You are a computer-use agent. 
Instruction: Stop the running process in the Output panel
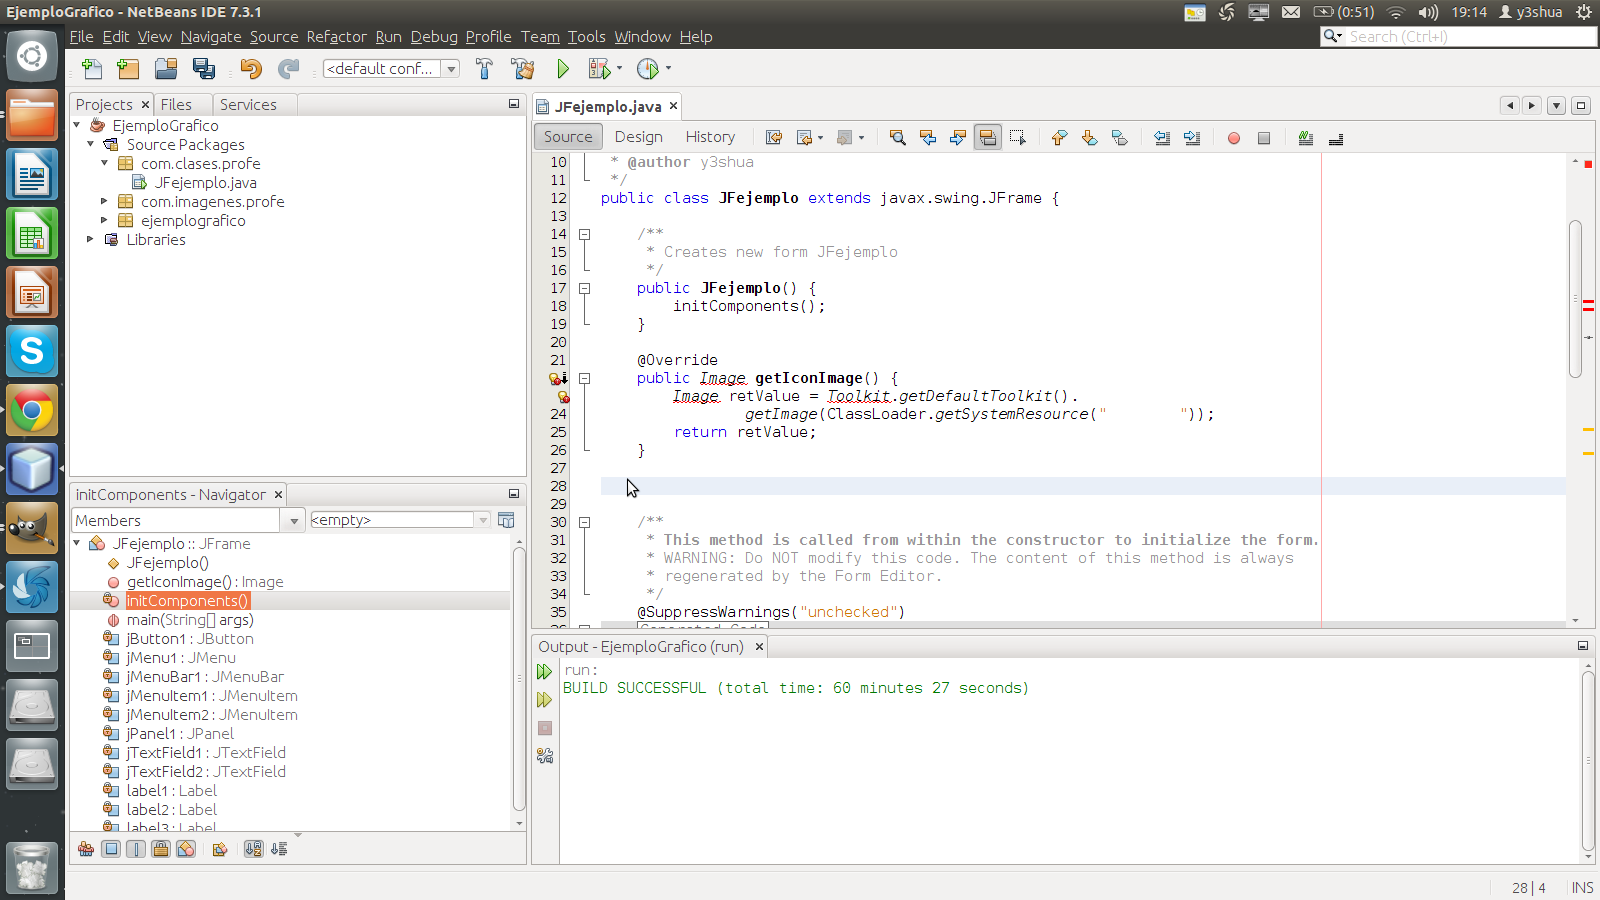click(x=545, y=728)
